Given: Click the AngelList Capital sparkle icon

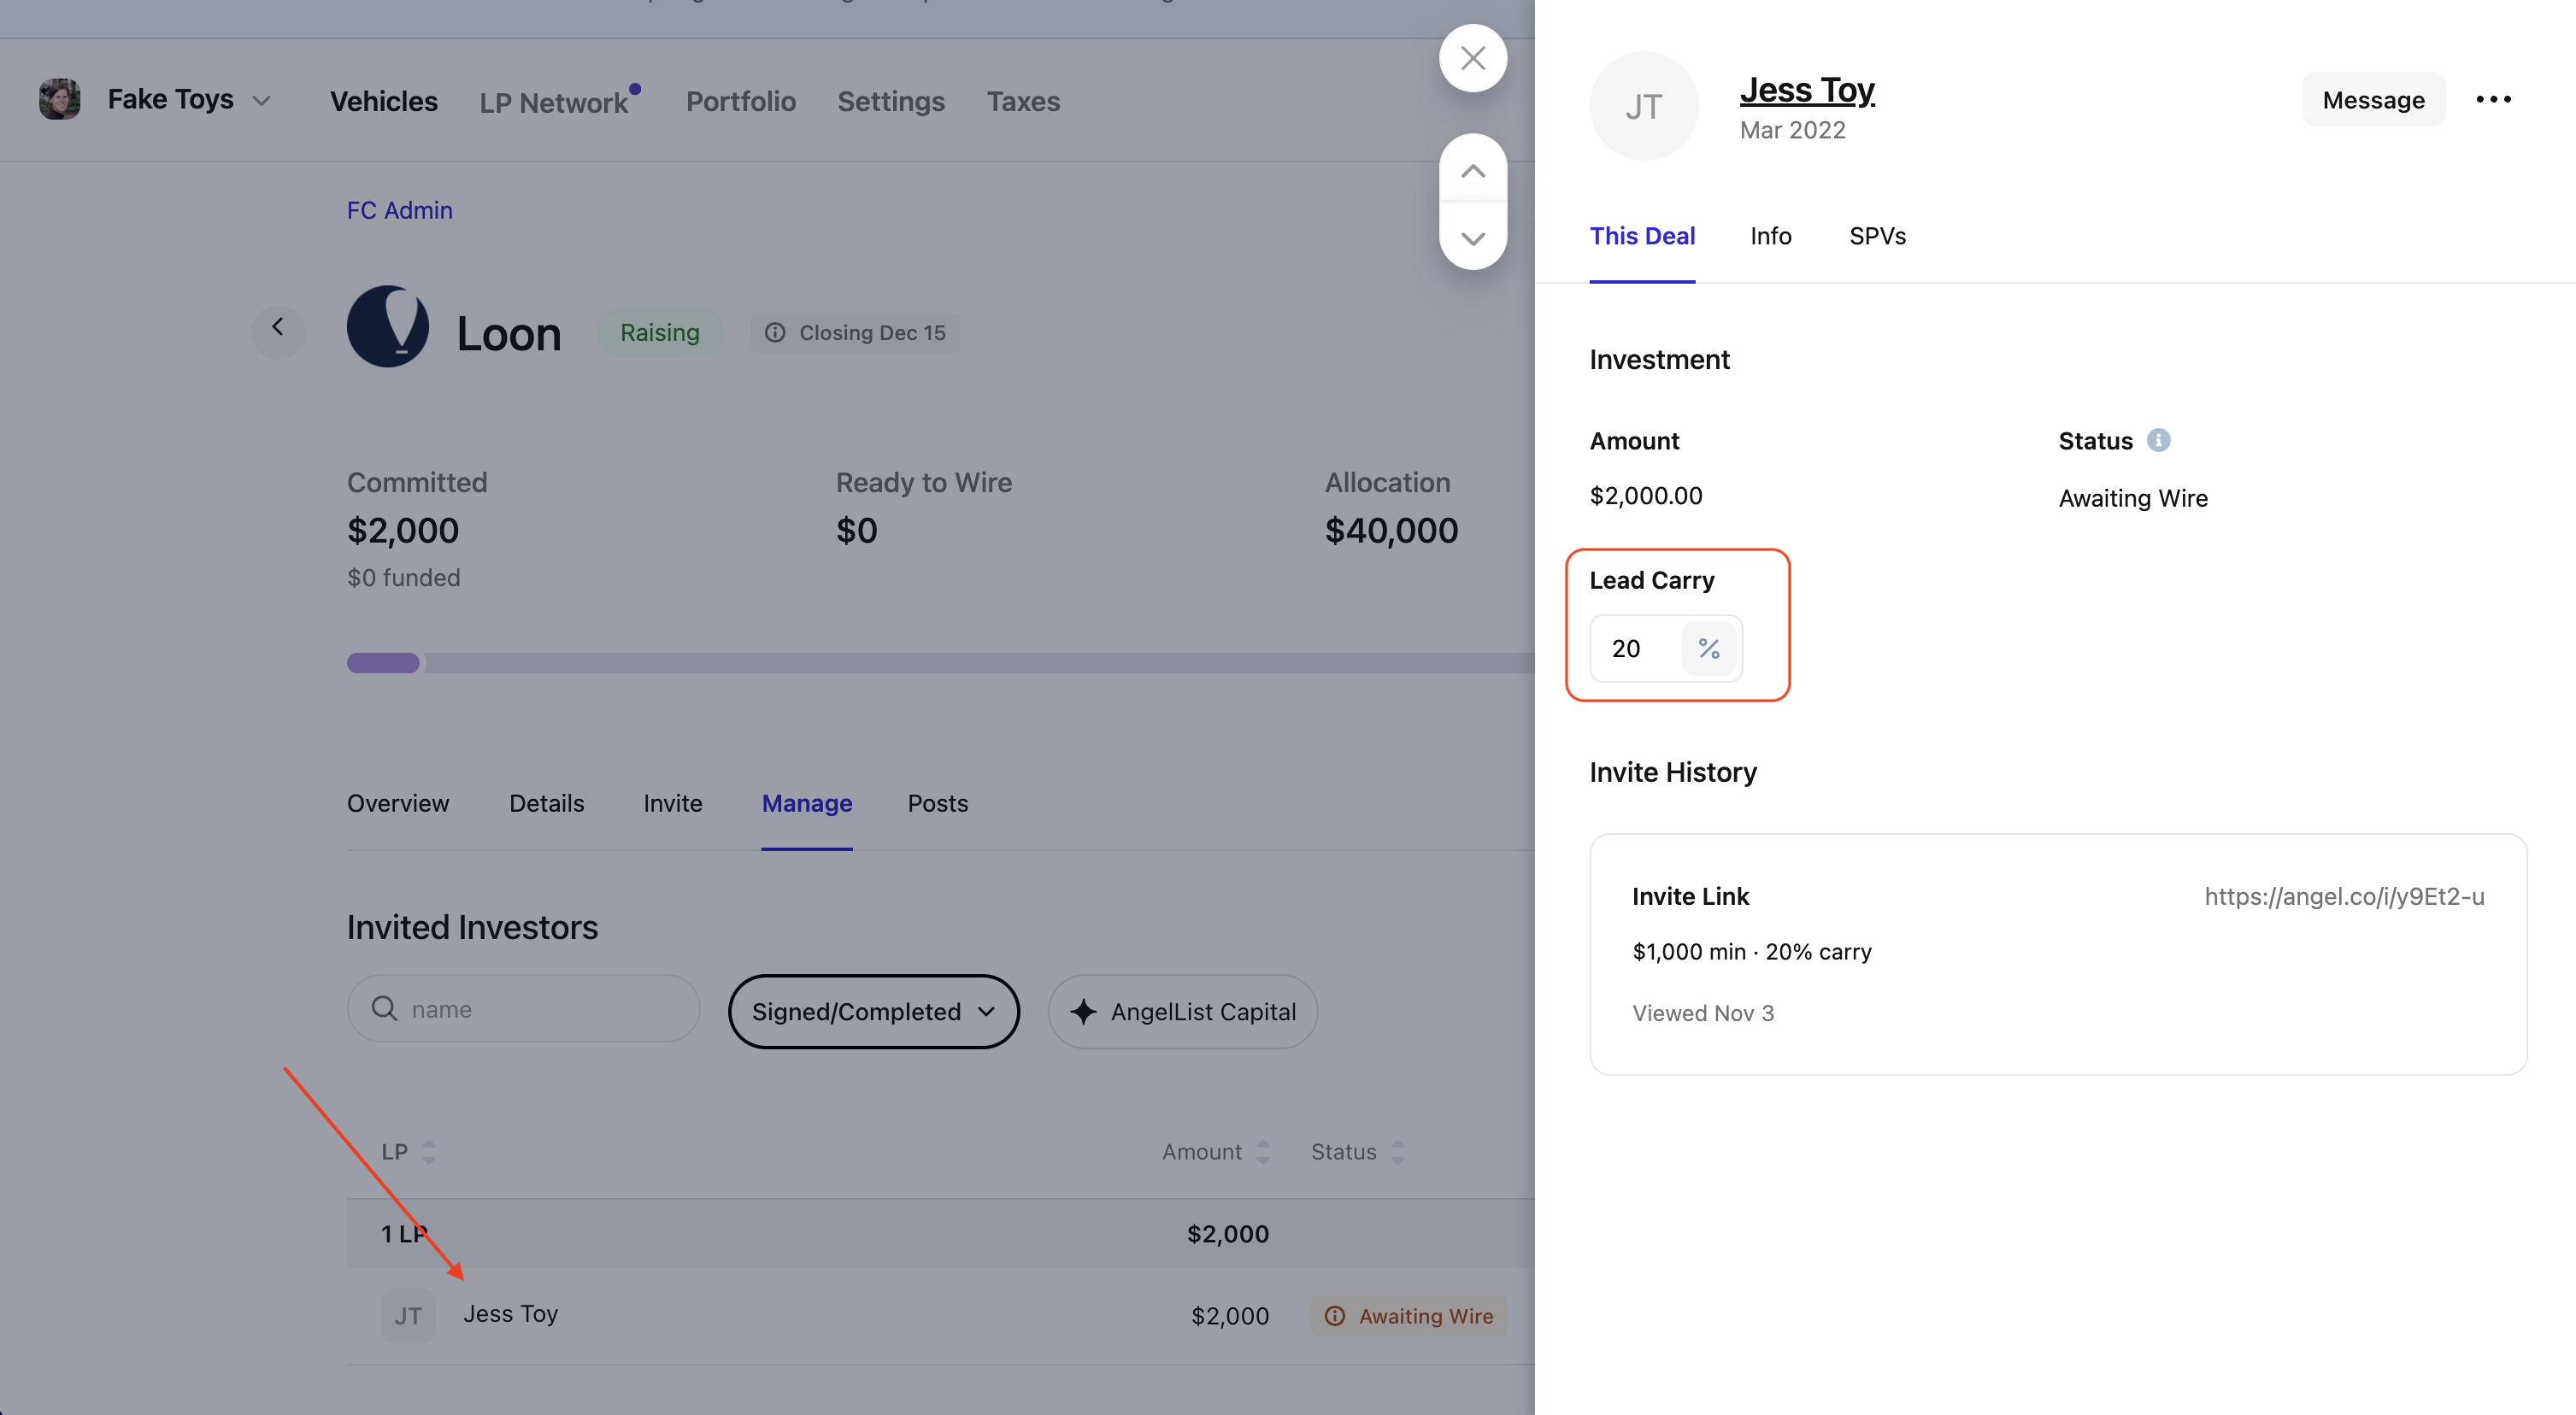Looking at the screenshot, I should (1083, 1011).
